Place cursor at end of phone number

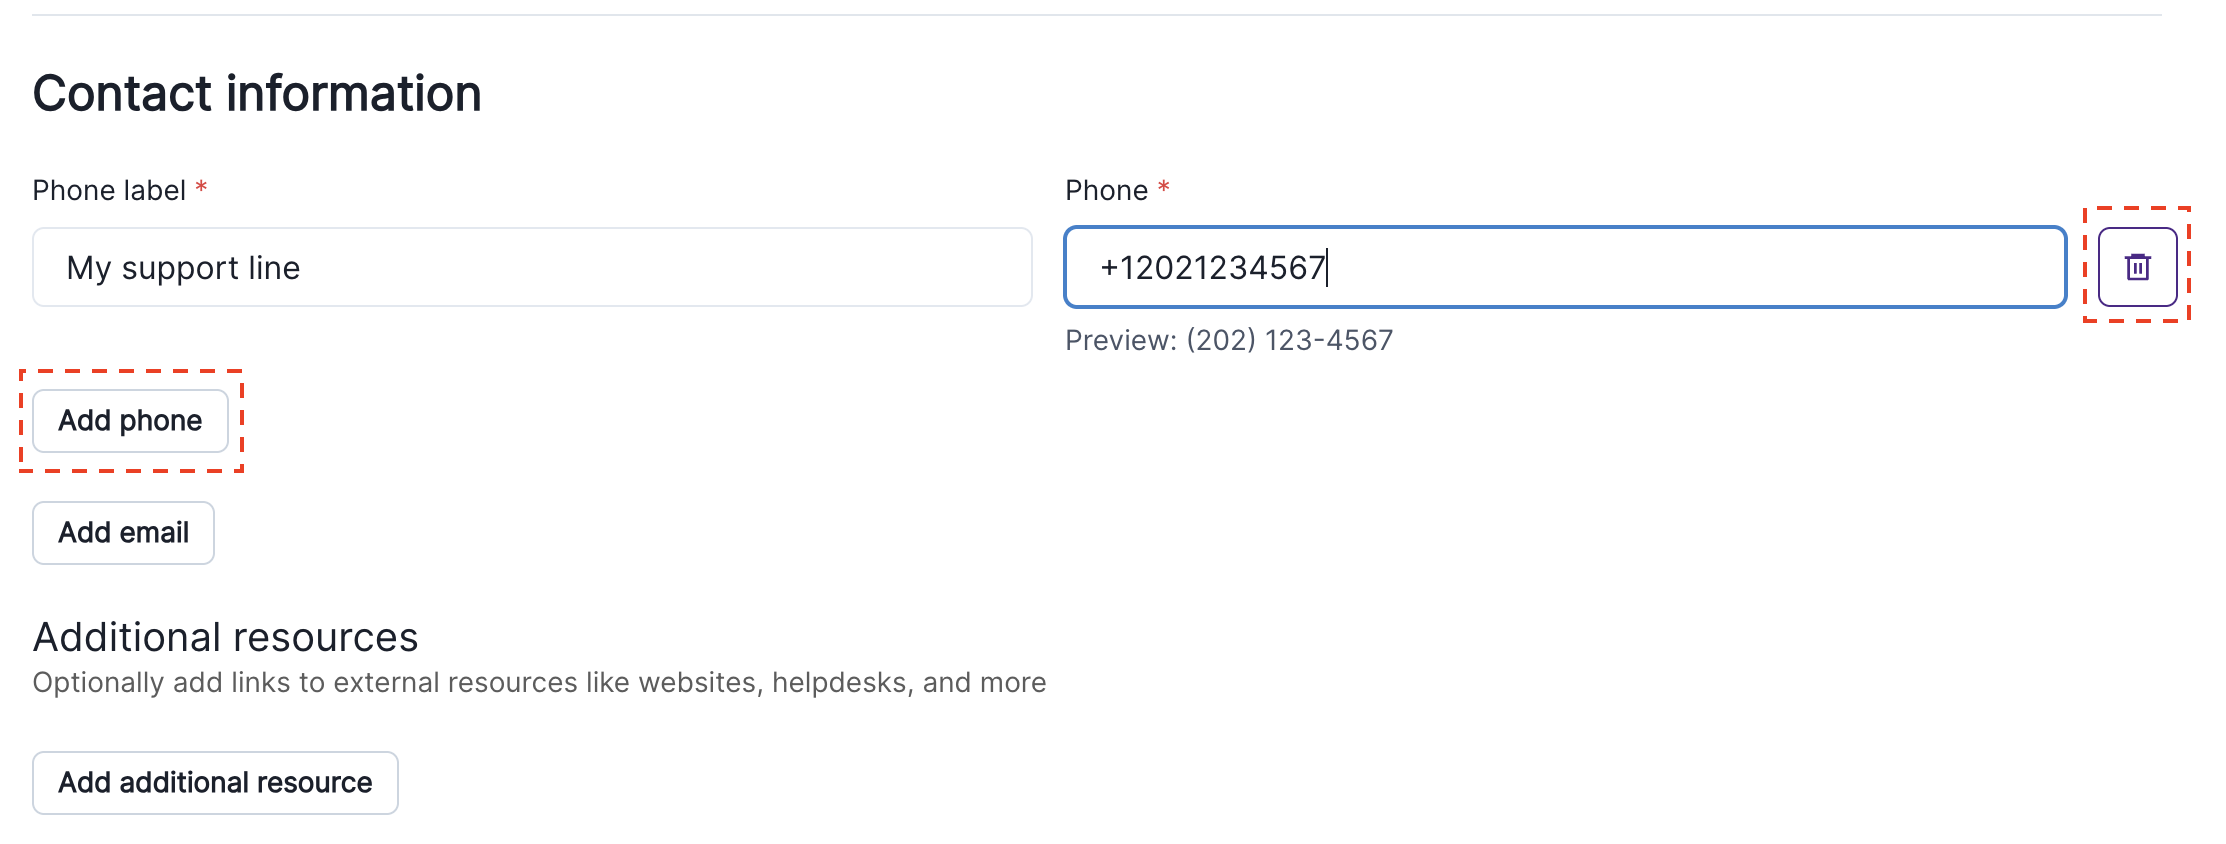point(1327,267)
